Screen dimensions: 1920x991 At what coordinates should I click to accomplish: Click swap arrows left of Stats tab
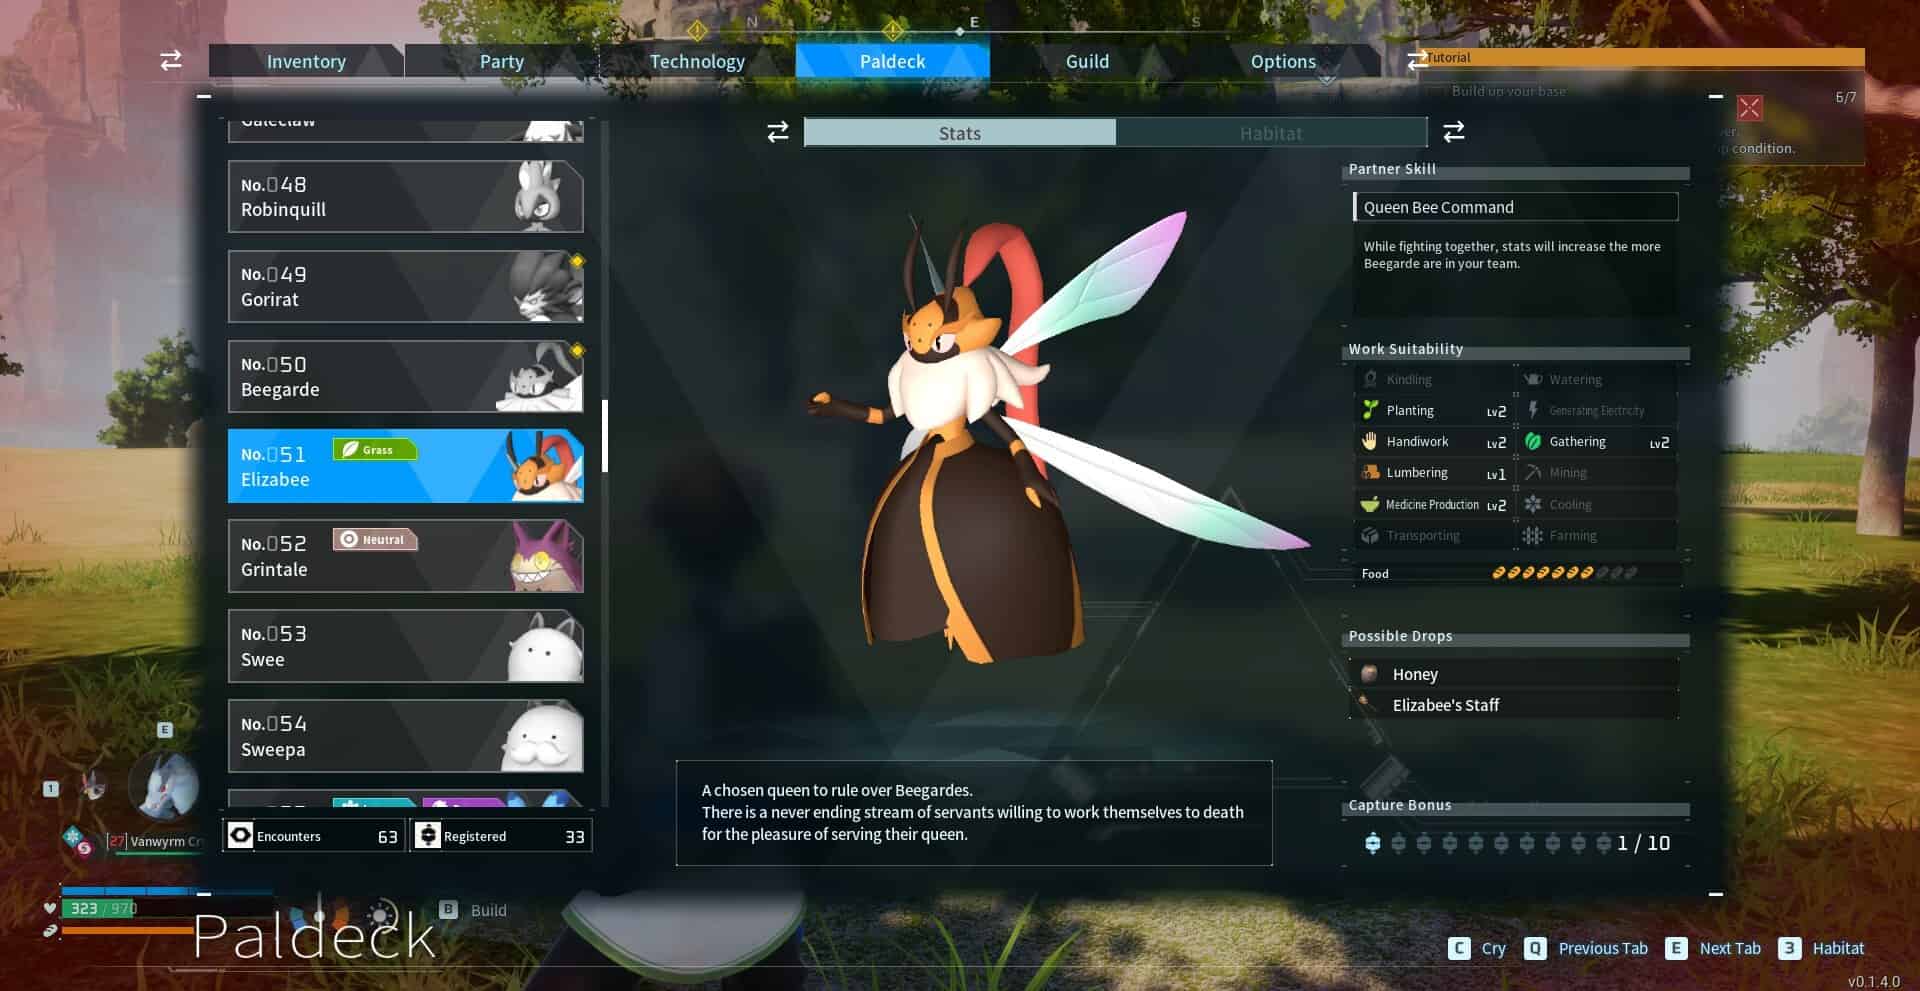point(778,132)
